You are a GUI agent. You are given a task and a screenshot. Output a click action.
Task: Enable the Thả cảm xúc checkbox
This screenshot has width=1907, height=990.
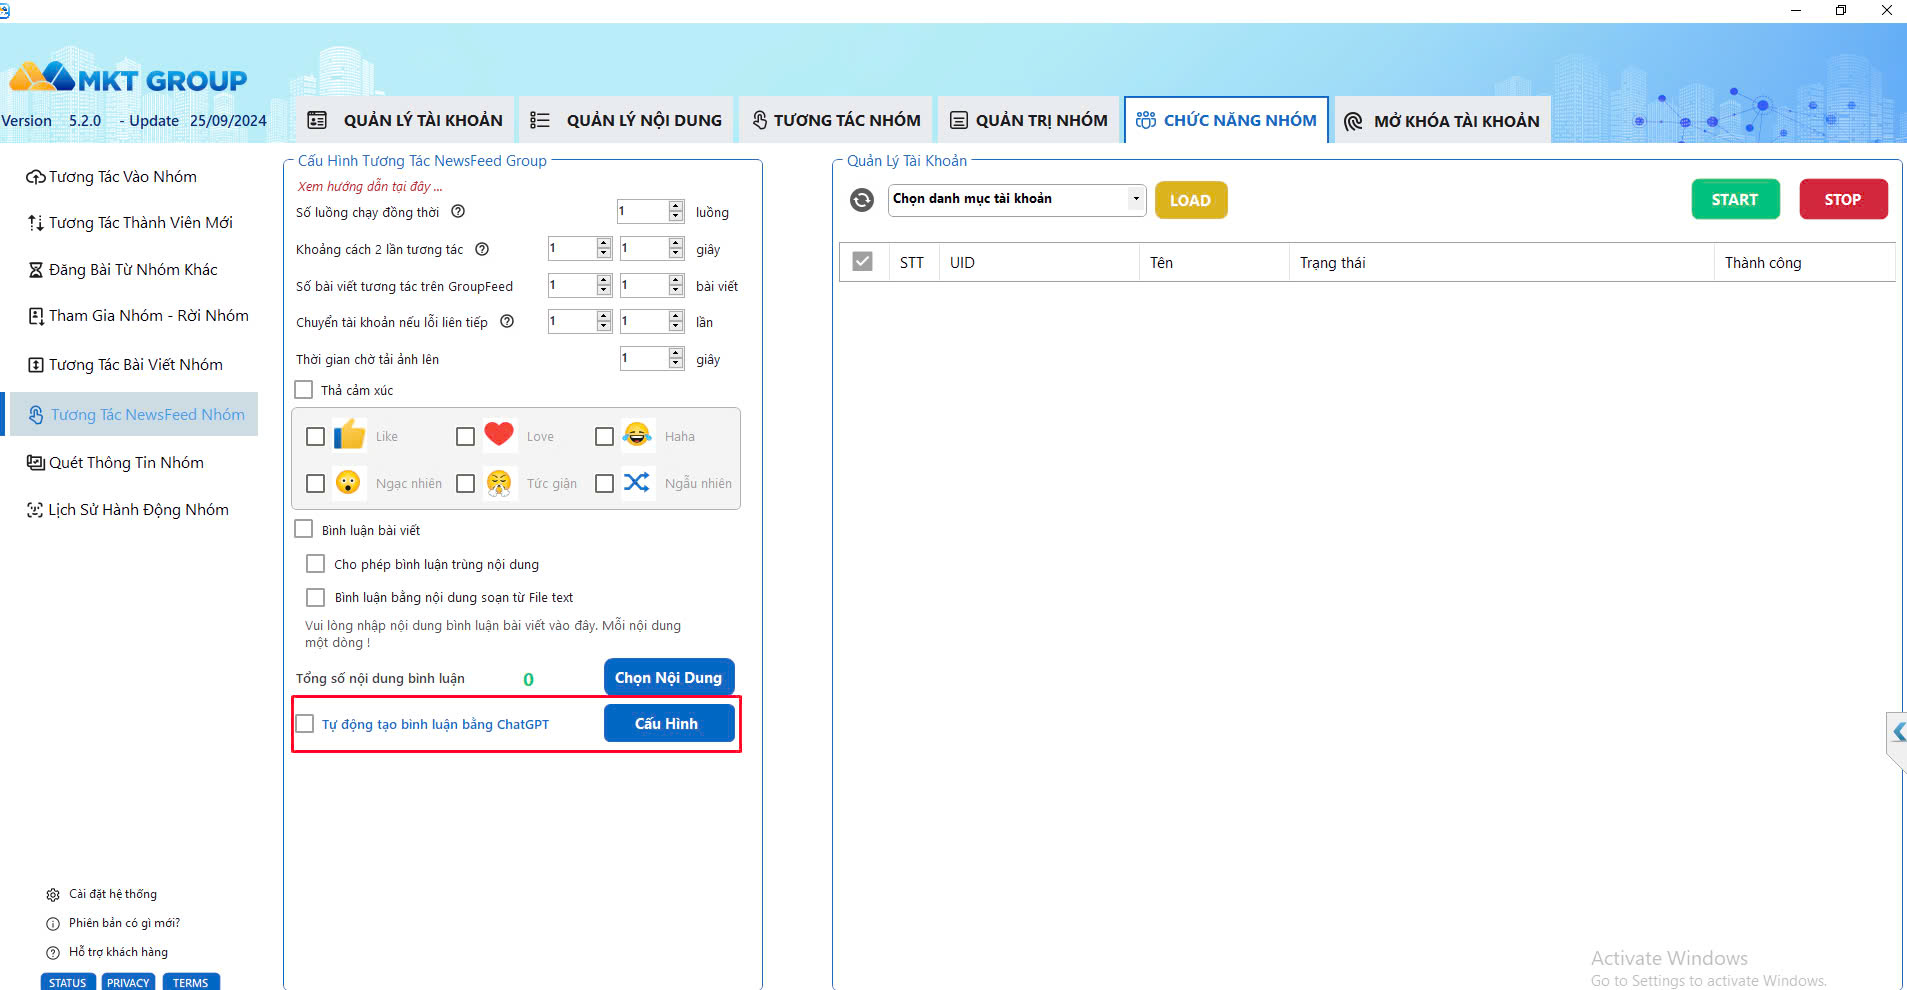[304, 389]
